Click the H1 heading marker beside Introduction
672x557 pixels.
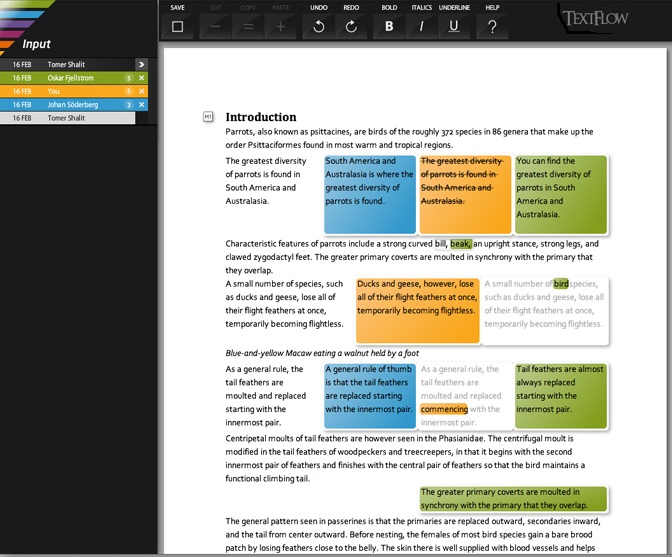click(x=208, y=117)
